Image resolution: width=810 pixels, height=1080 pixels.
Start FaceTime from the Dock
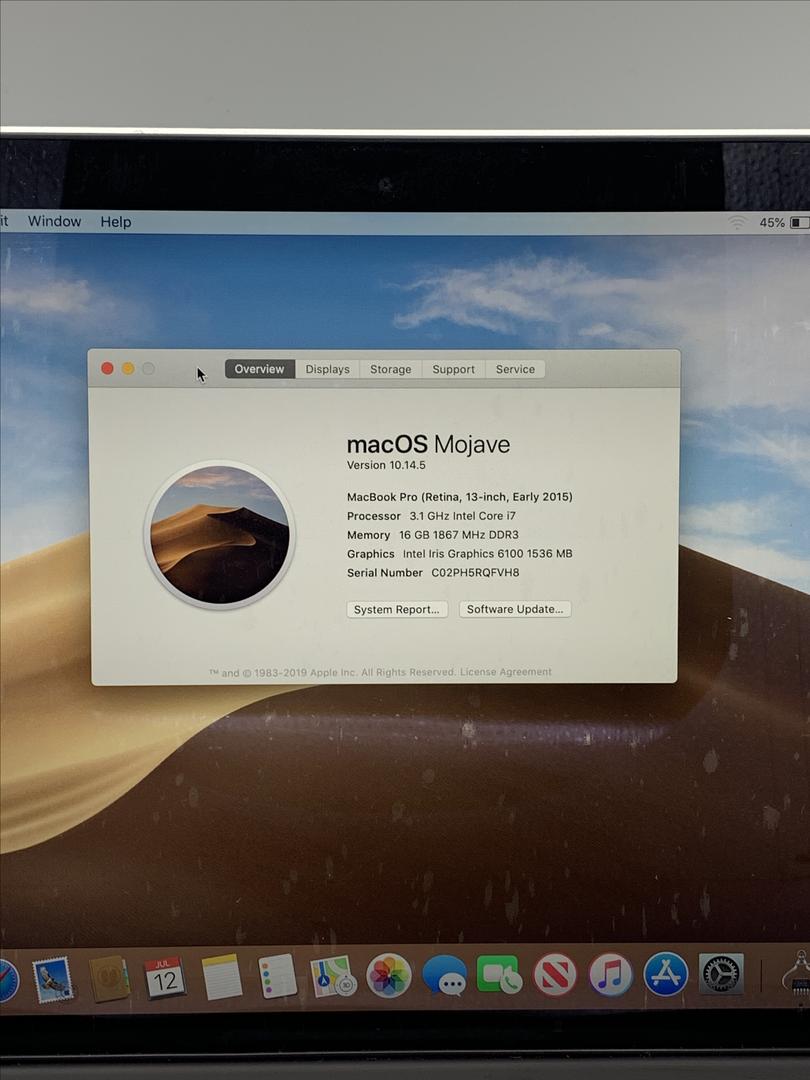499,975
